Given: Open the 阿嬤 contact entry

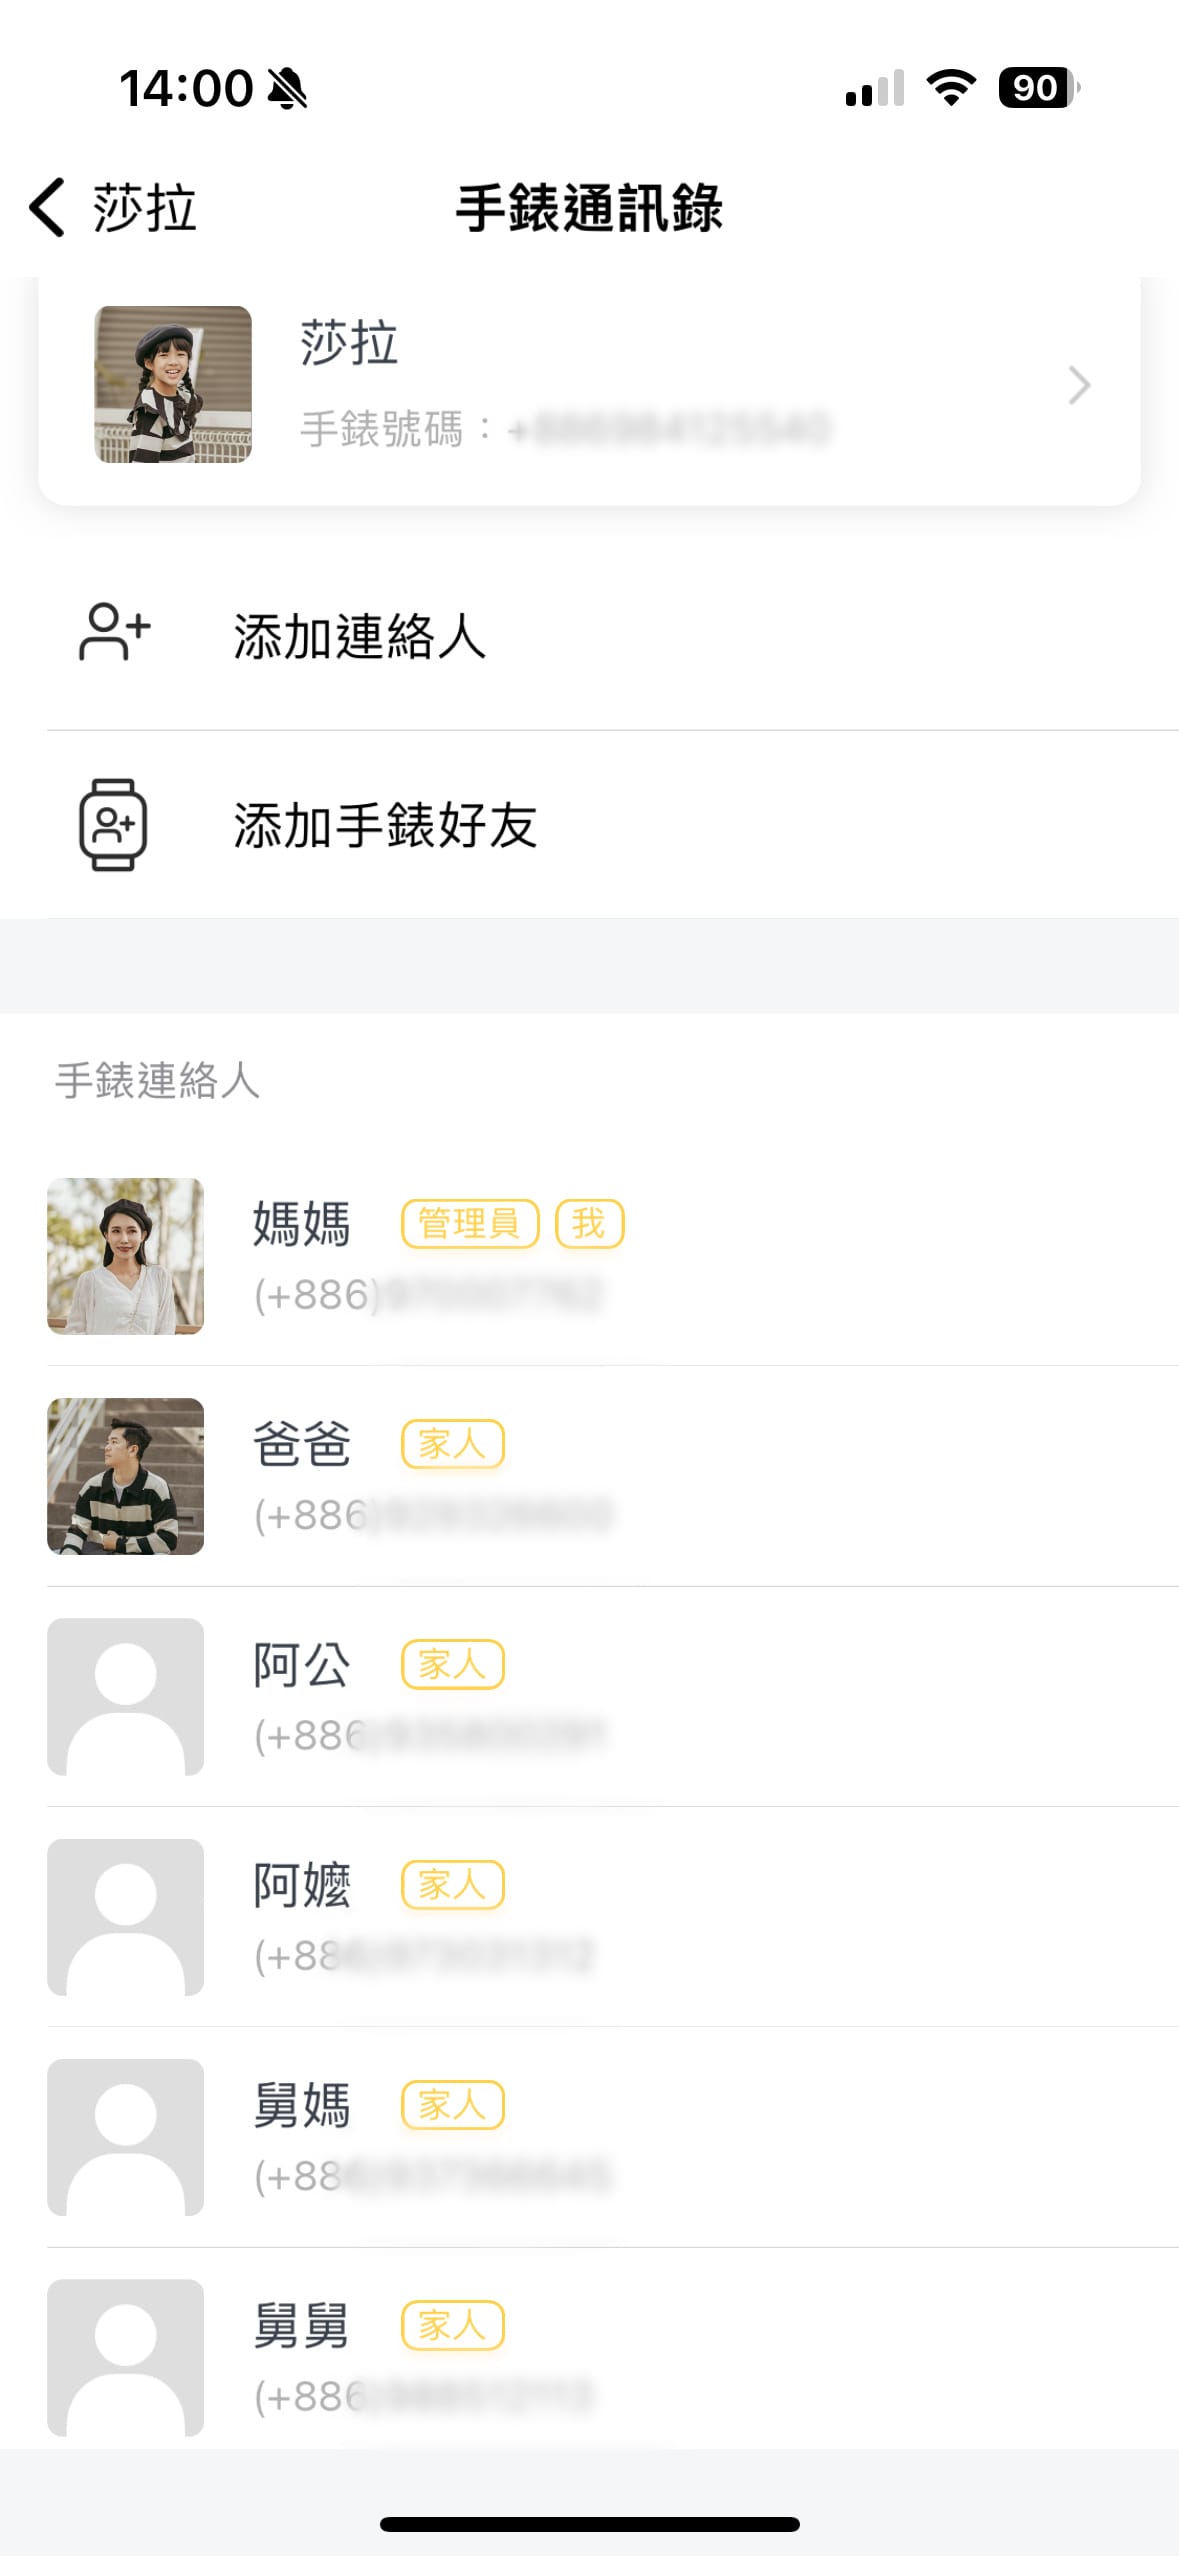Looking at the screenshot, I should pyautogui.click(x=600, y=1917).
